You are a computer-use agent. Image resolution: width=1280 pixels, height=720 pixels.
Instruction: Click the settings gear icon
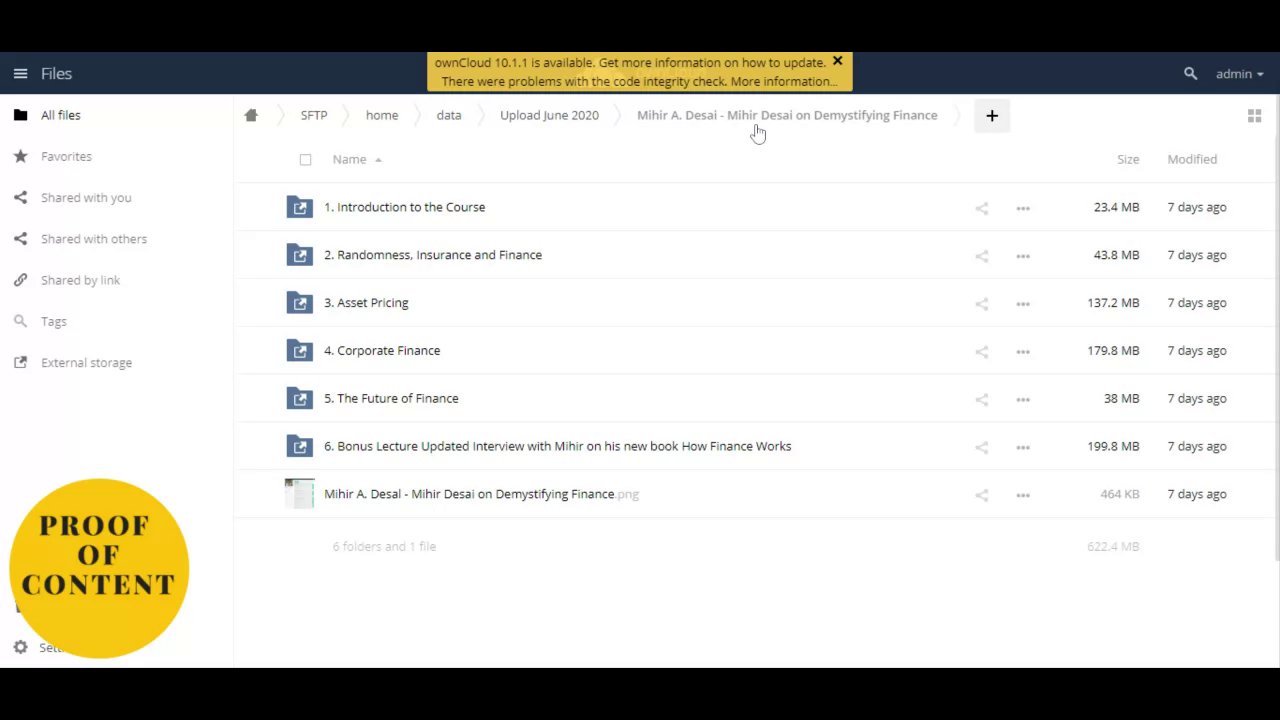(20, 648)
